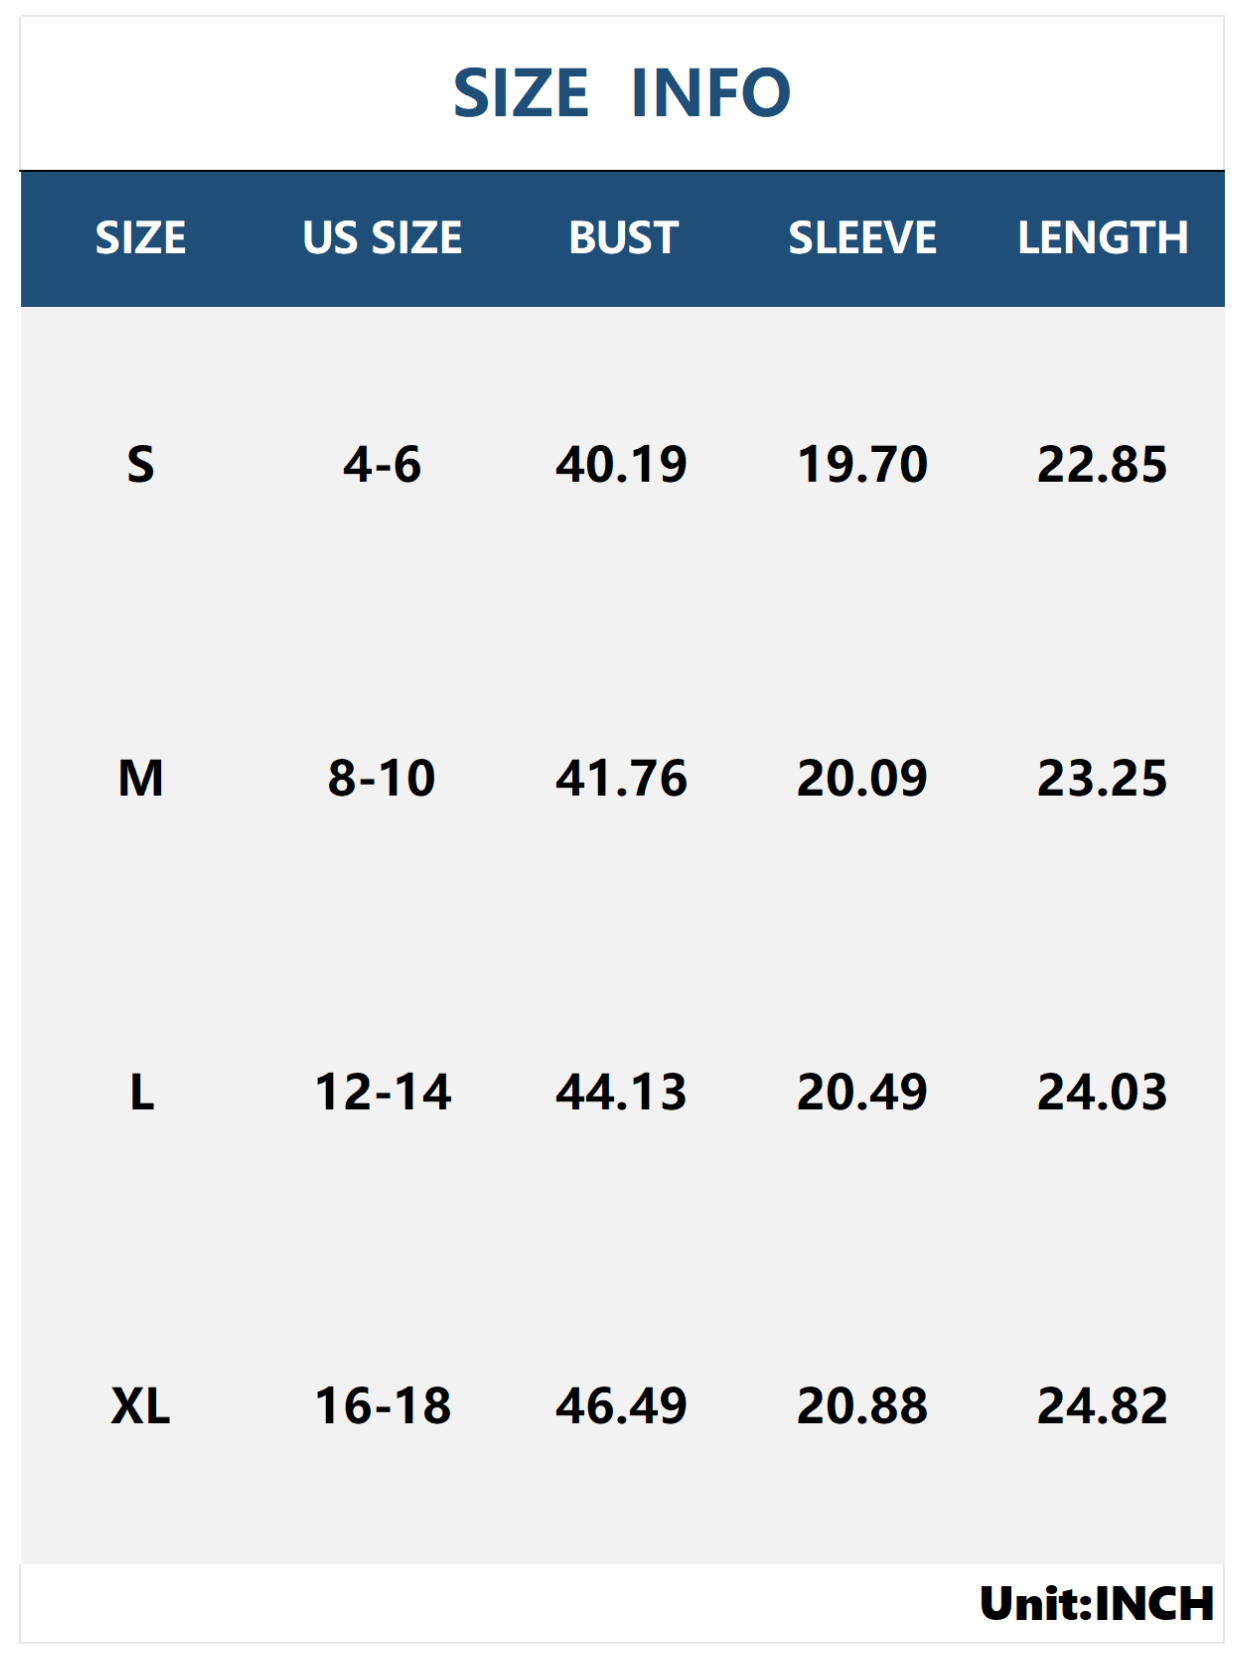This screenshot has height=1659, width=1244.
Task: Select the SLEEVE column header
Action: coord(862,238)
